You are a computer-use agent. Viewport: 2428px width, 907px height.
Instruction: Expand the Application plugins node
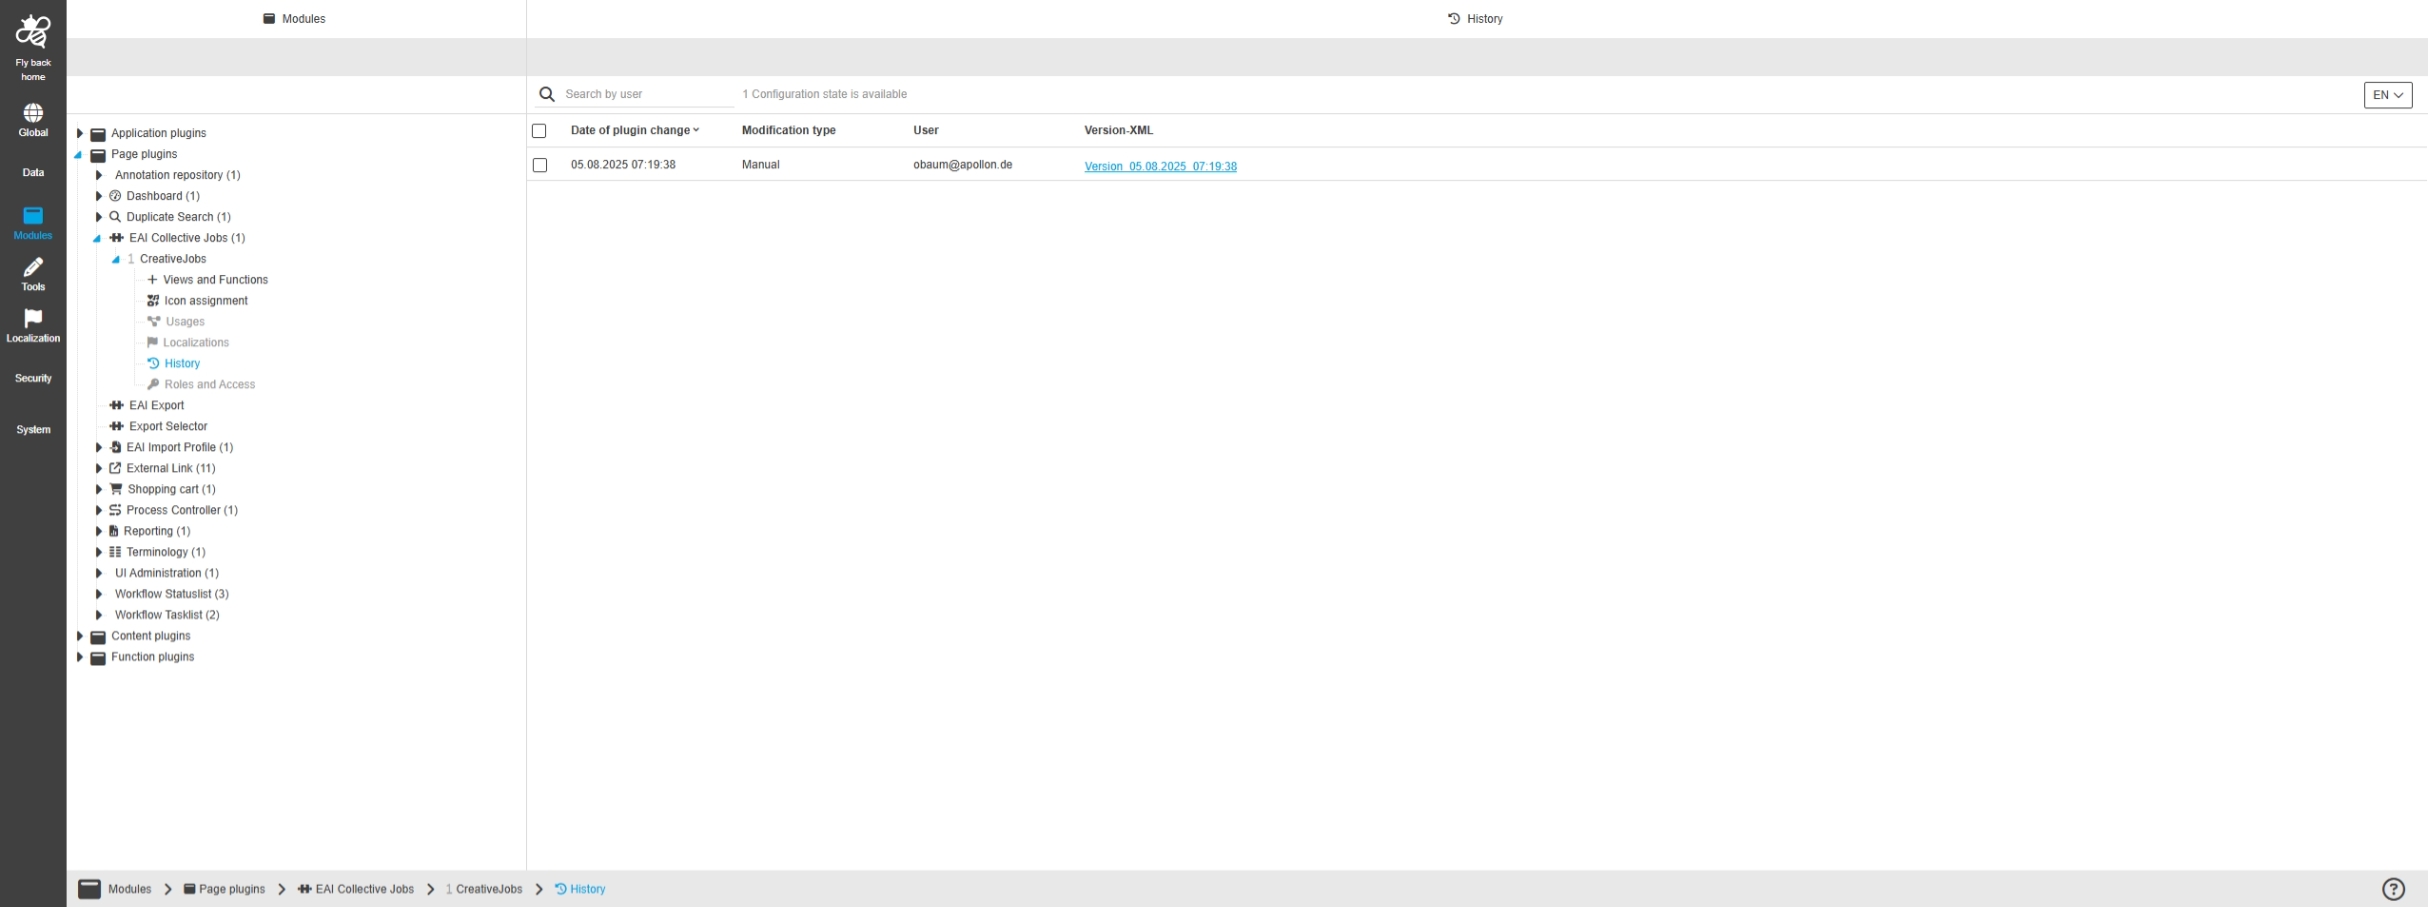(x=80, y=133)
